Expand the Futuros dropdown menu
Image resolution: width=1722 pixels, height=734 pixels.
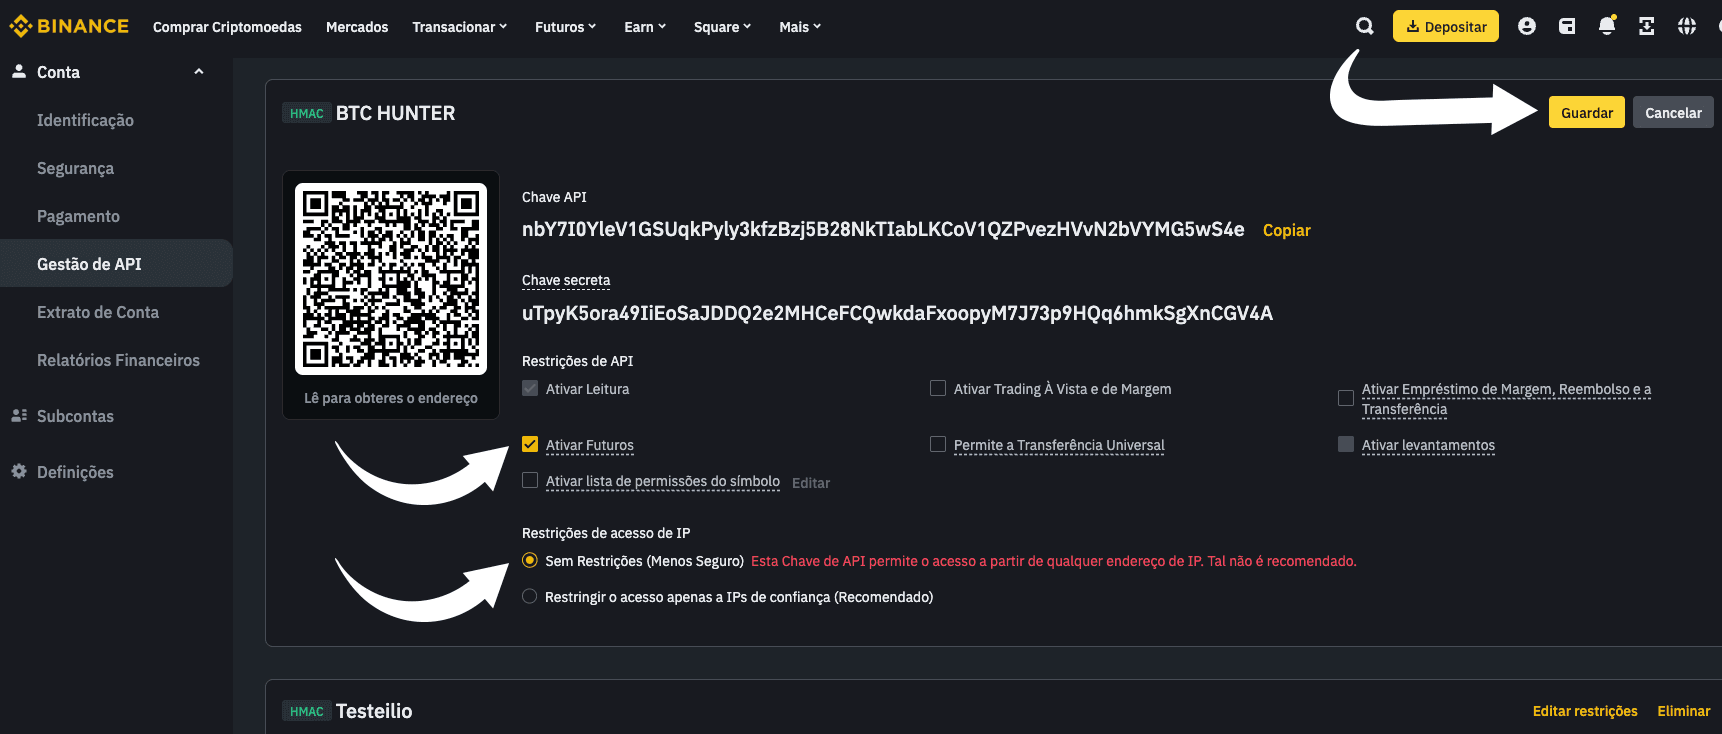(566, 27)
